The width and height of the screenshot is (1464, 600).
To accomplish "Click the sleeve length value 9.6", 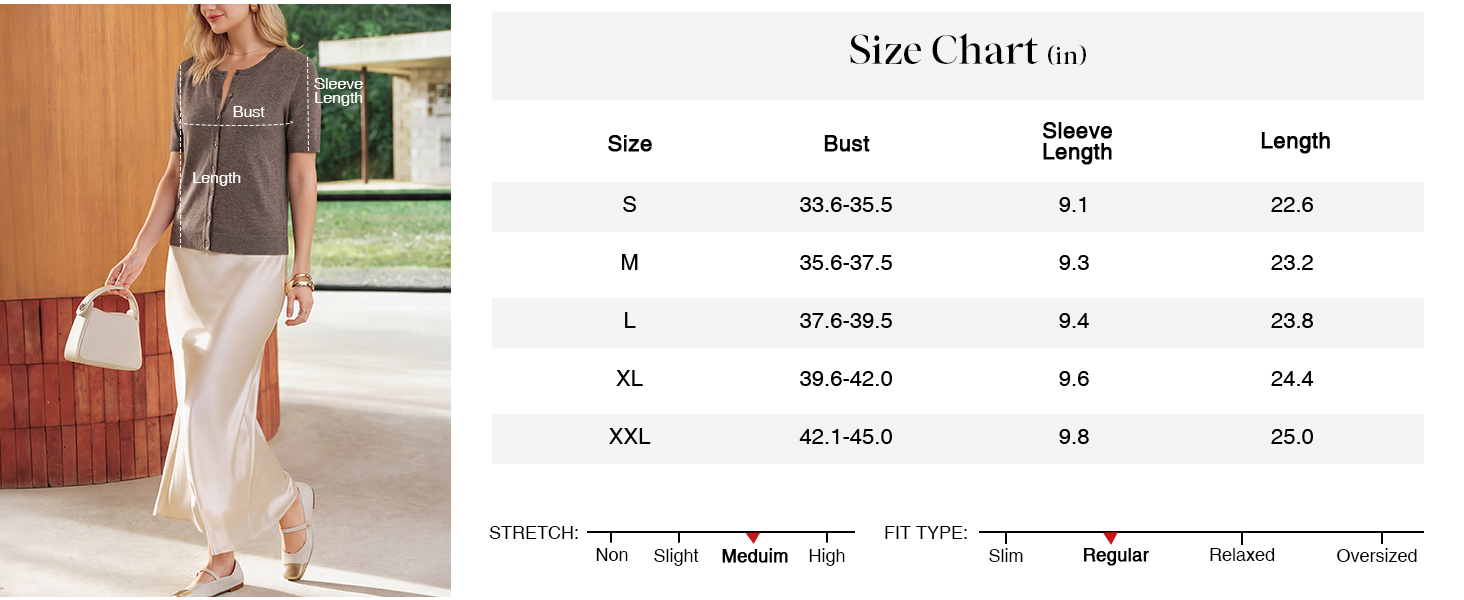I will [x=1073, y=379].
